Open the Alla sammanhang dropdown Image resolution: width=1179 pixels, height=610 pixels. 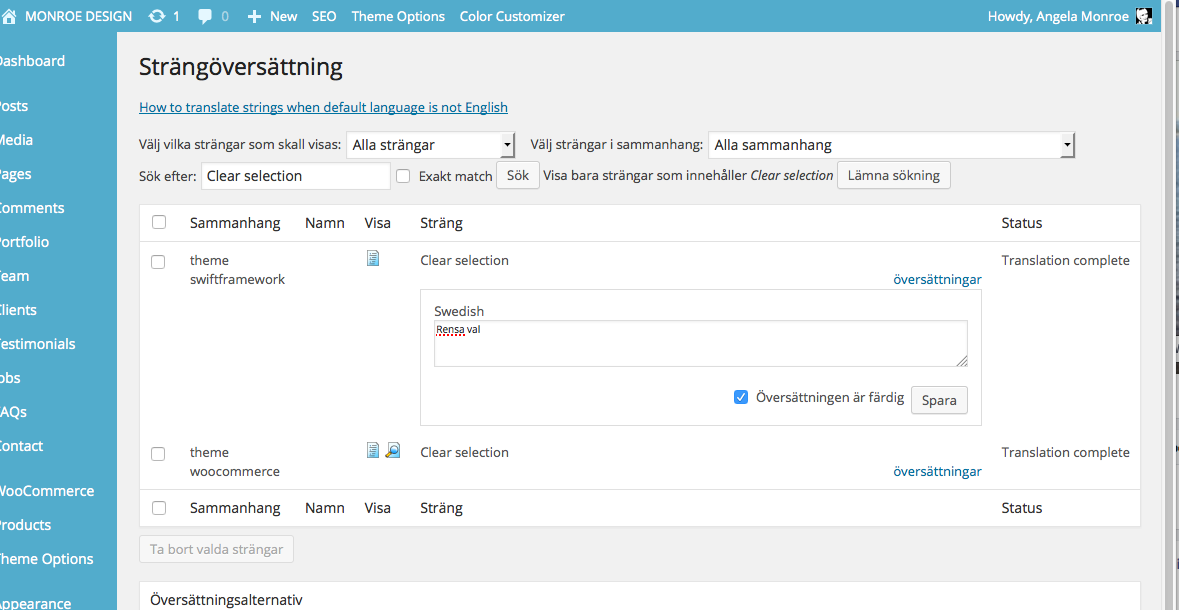[892, 144]
